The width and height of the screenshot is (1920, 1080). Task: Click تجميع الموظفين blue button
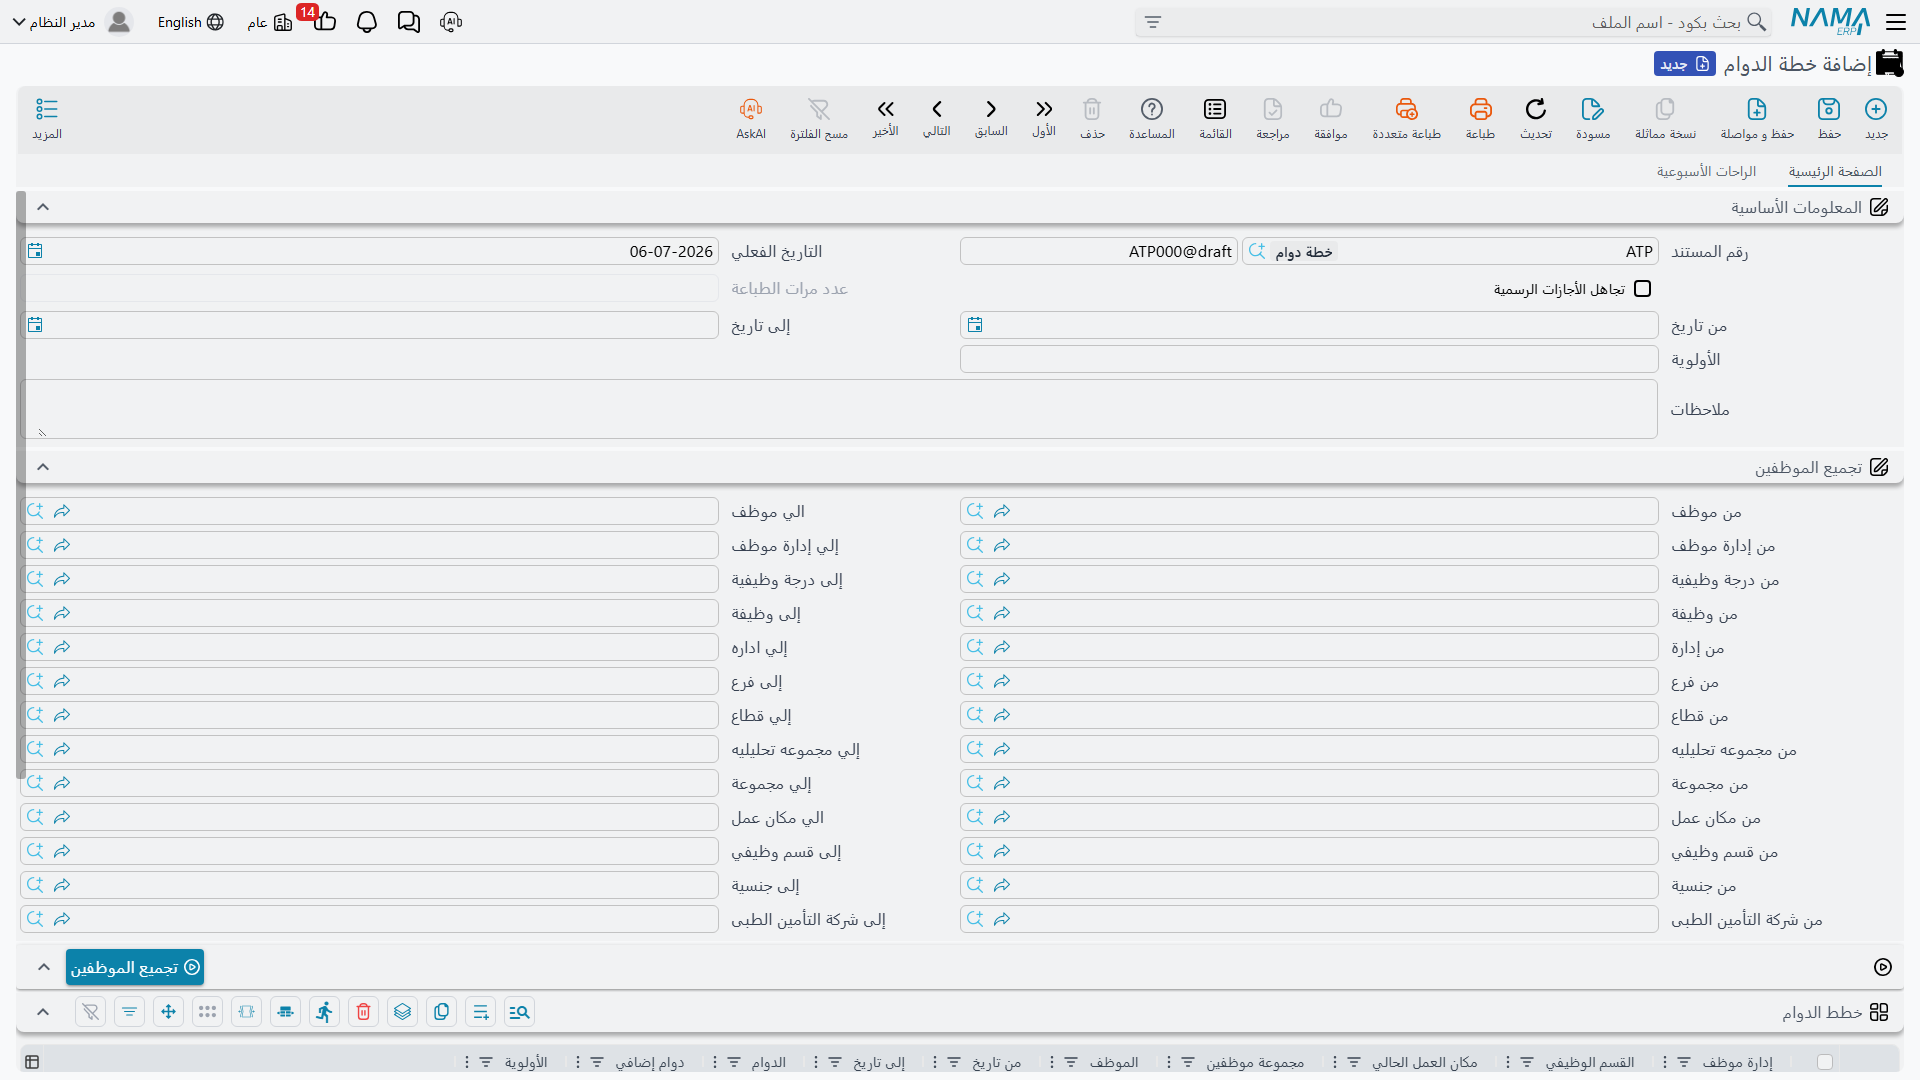[135, 967]
